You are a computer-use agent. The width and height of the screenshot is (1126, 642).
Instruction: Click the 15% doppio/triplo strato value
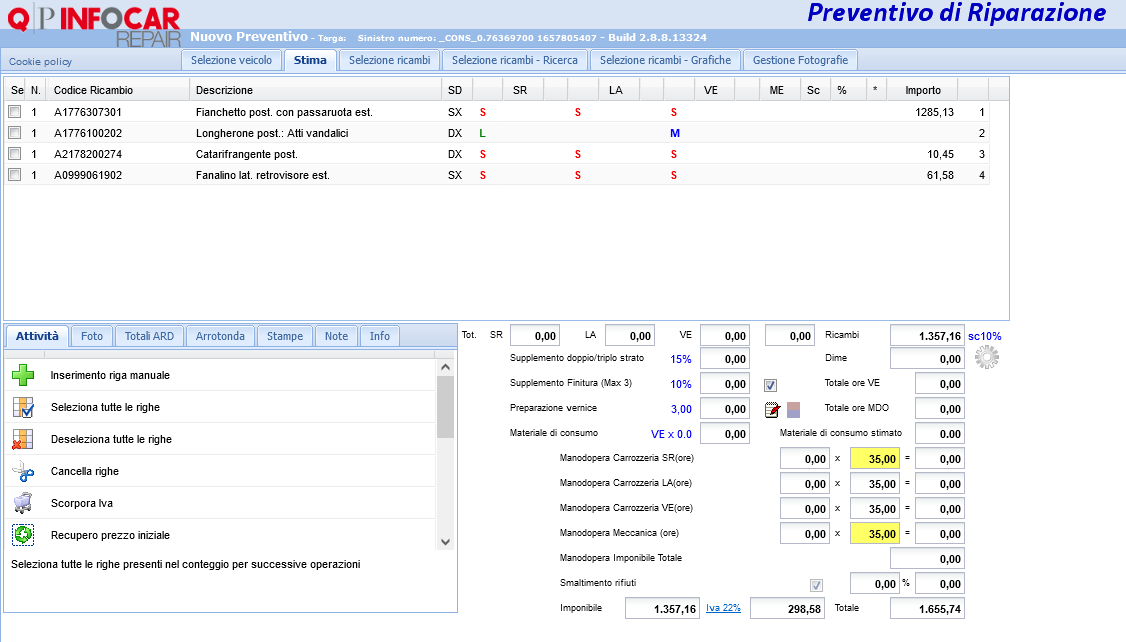(x=681, y=359)
